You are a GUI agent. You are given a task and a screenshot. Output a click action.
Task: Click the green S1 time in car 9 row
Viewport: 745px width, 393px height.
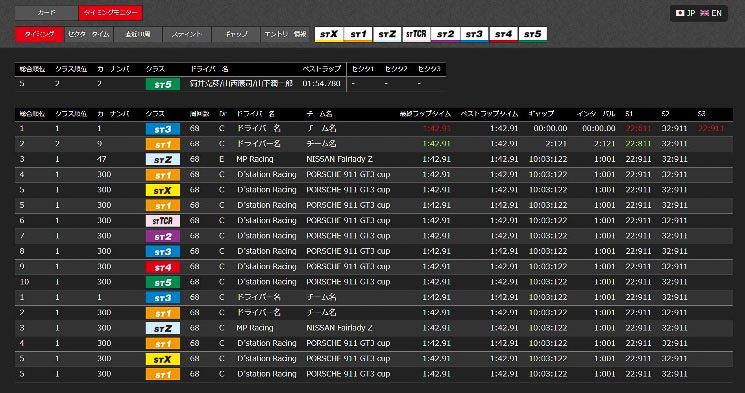click(638, 144)
